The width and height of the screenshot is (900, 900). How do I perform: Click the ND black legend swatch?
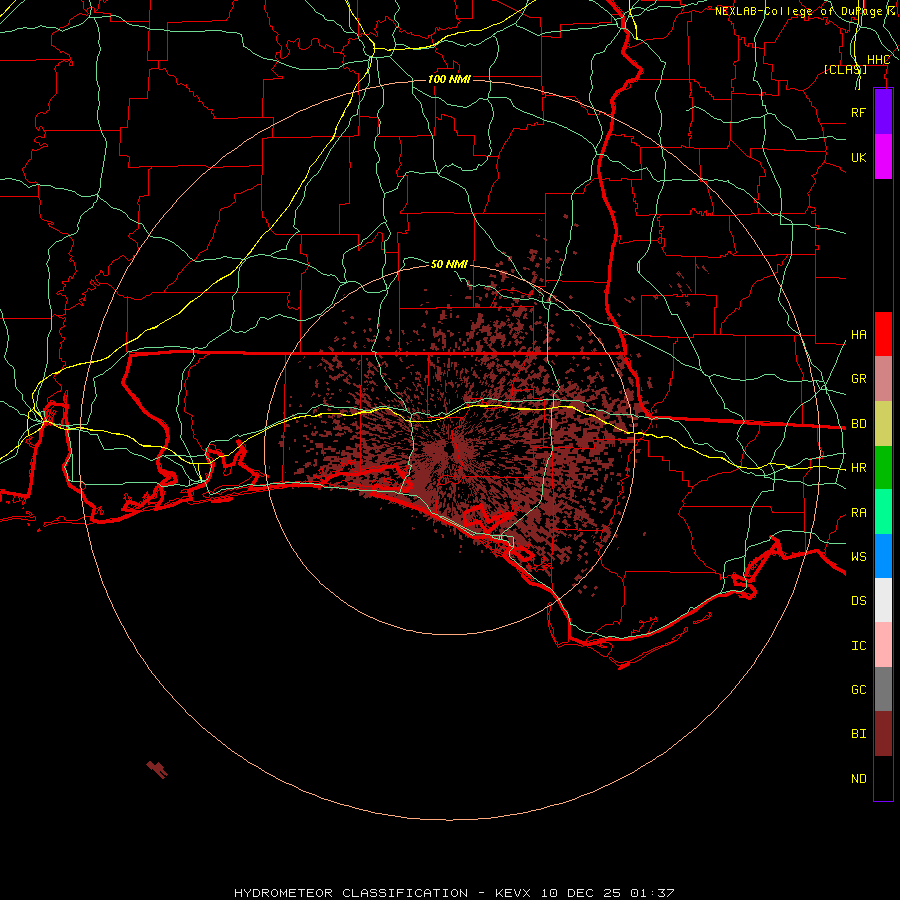pyautogui.click(x=883, y=778)
